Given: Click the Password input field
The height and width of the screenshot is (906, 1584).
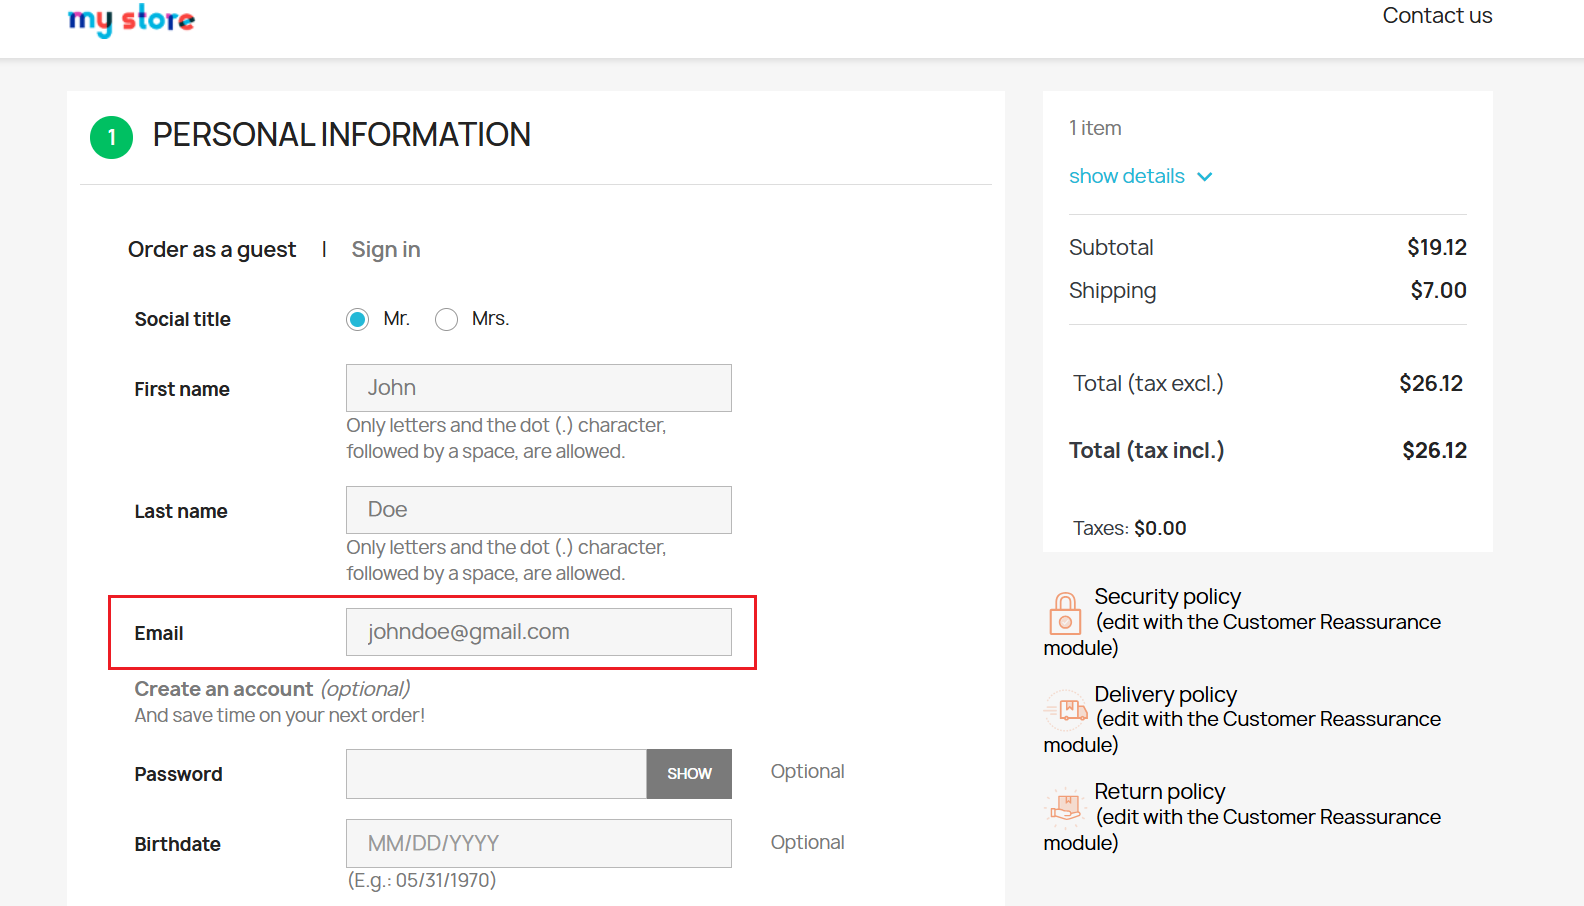Looking at the screenshot, I should (x=496, y=774).
